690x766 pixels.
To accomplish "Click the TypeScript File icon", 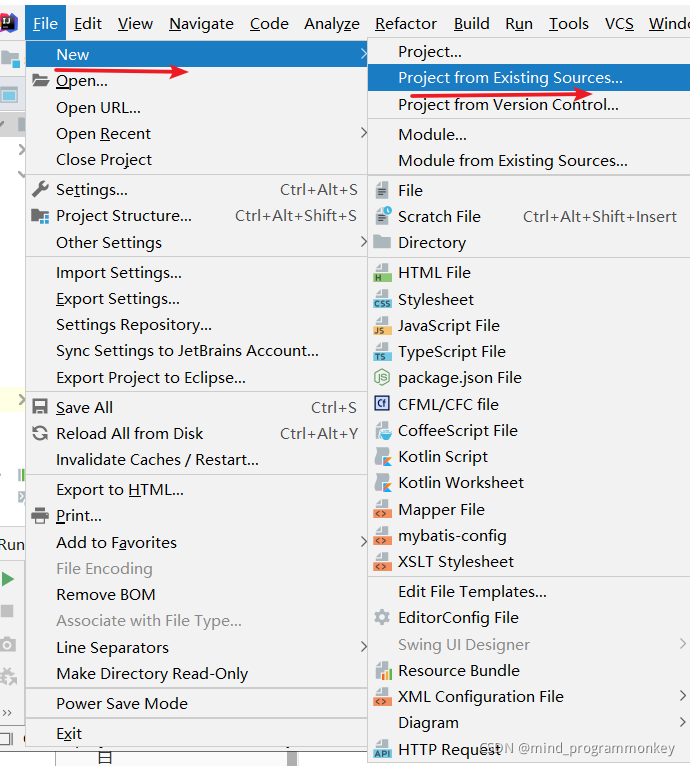I will coord(382,352).
